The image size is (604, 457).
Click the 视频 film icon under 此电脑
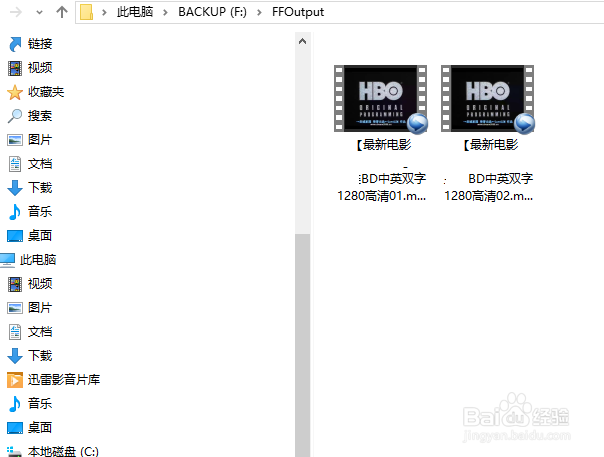(15, 284)
